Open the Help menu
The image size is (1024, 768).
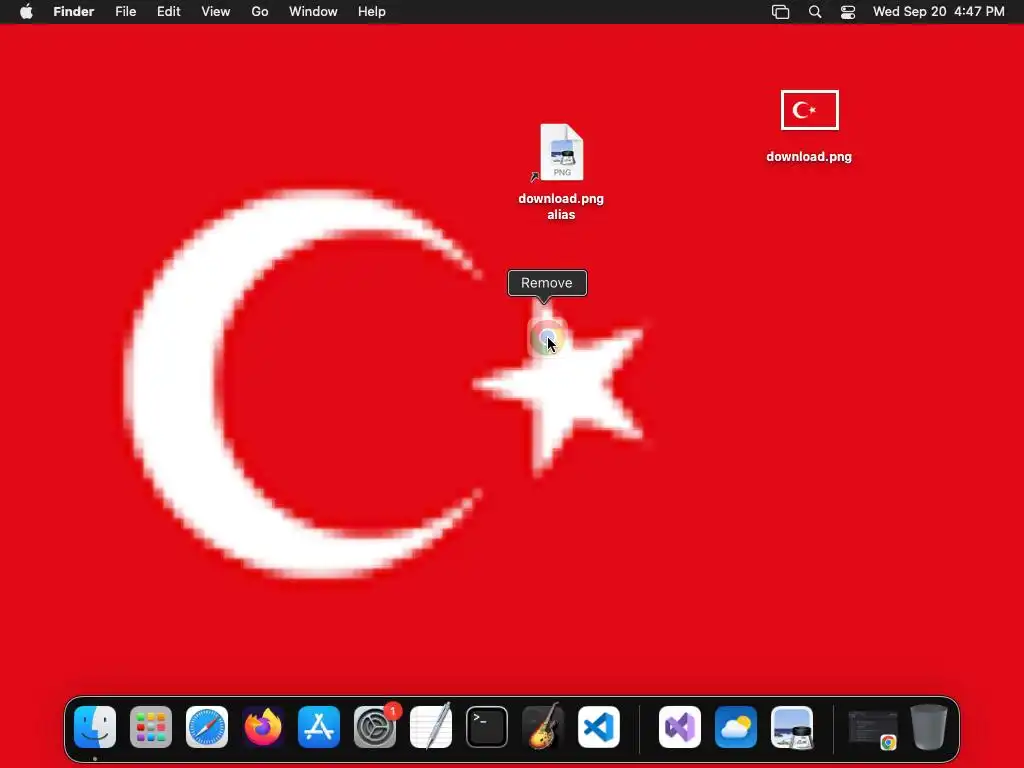tap(372, 12)
